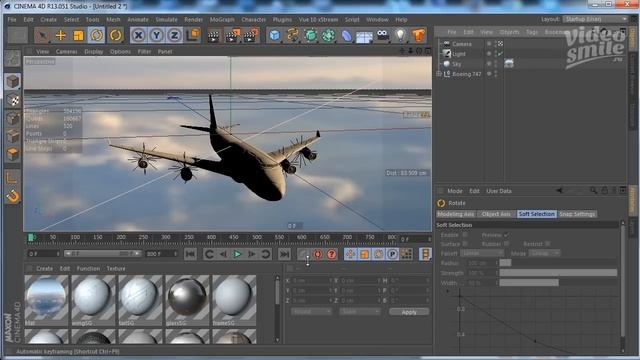The image size is (640, 360).
Task: Open the World coordinate dropdown
Action: tap(311, 311)
